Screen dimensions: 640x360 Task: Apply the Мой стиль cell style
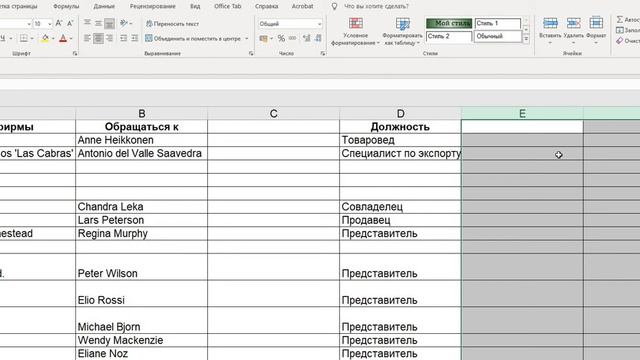(449, 23)
